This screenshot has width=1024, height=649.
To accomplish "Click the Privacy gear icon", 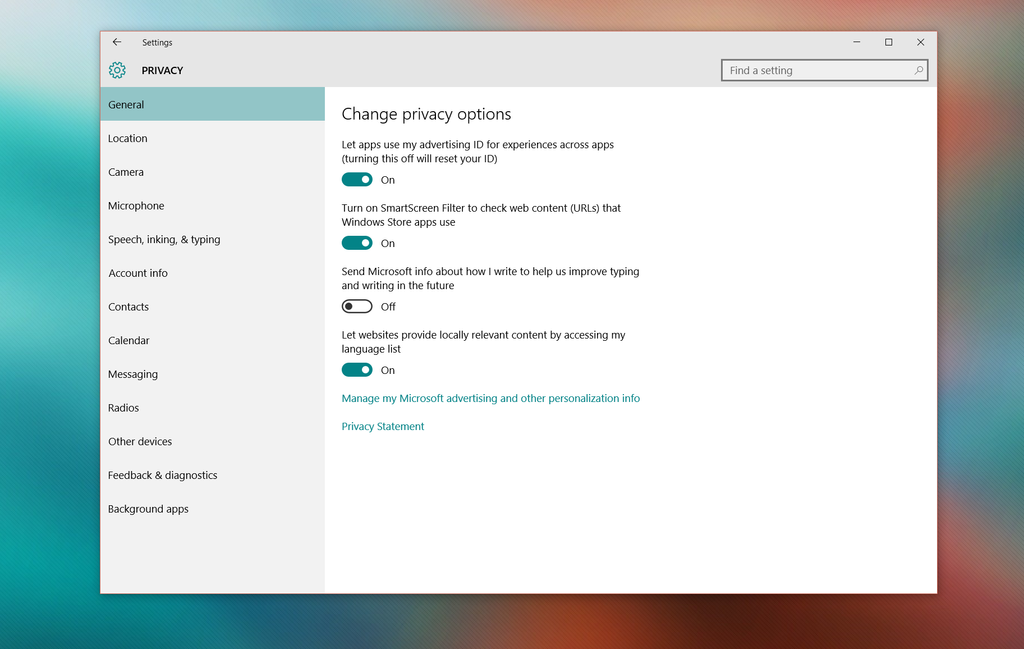I will pos(117,70).
